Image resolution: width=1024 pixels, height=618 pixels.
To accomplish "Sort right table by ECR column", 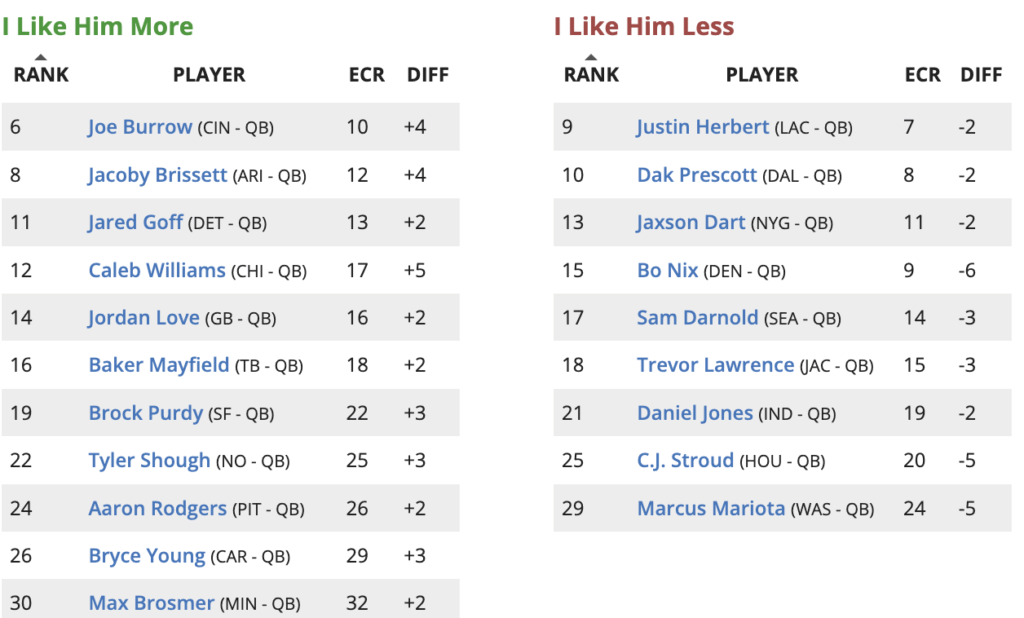I will (x=922, y=75).
